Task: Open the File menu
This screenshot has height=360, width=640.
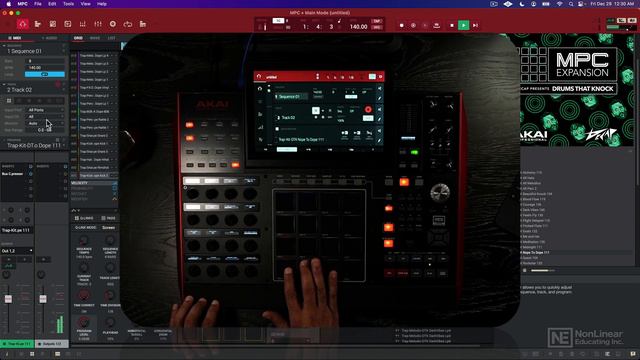Action: pos(38,4)
